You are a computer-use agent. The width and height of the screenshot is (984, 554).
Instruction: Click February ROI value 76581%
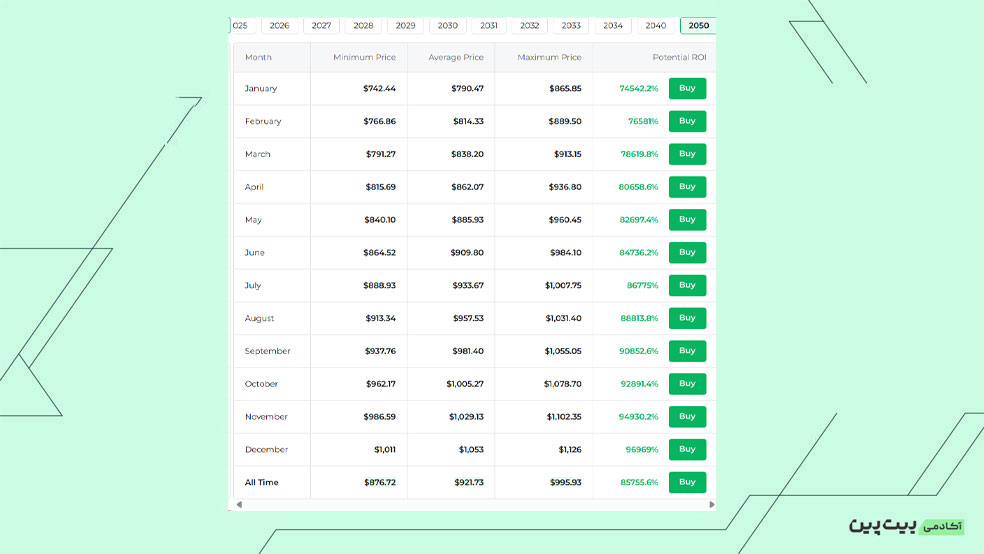coord(643,121)
